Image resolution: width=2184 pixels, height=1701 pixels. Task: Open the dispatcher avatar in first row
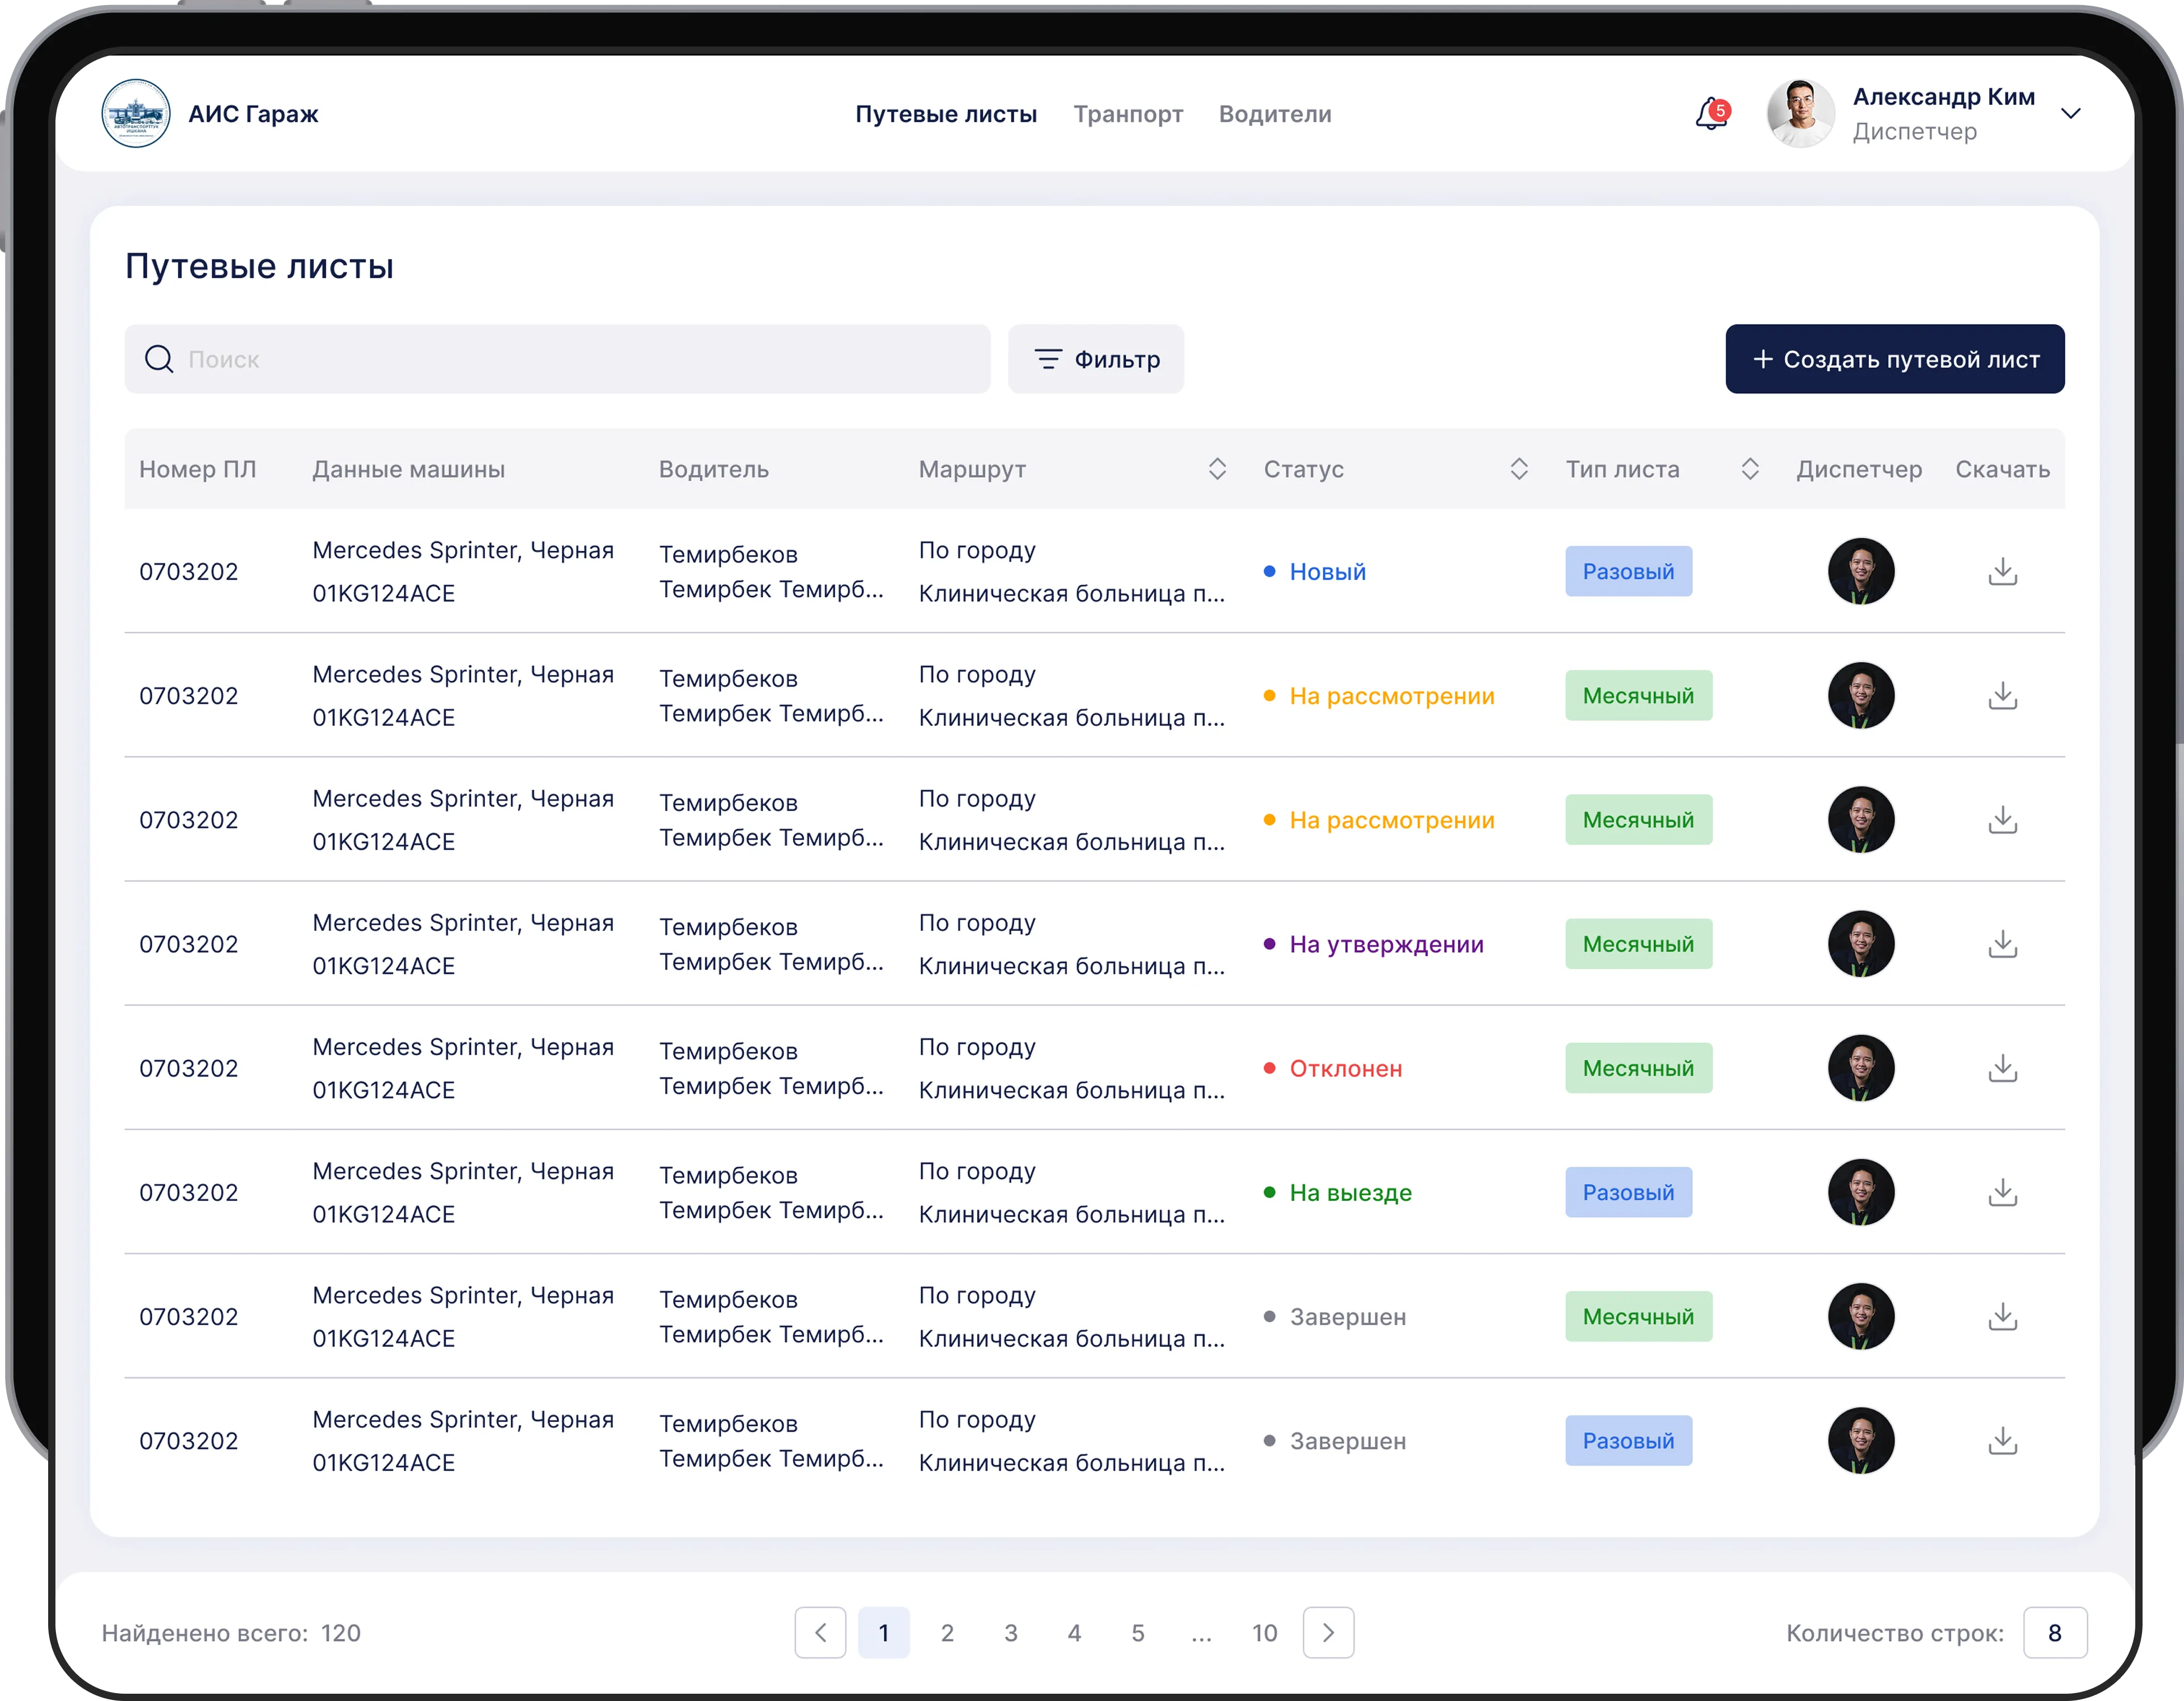(1861, 572)
